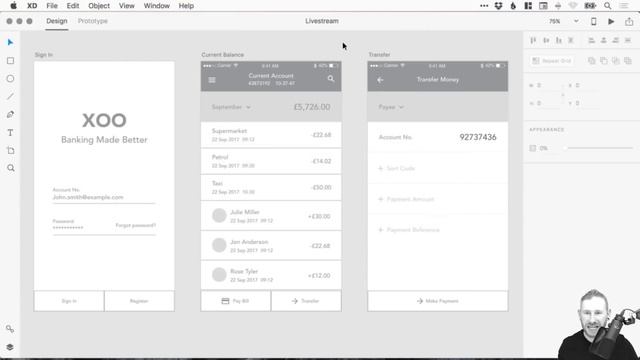Click the Make Payment button

(x=438, y=301)
